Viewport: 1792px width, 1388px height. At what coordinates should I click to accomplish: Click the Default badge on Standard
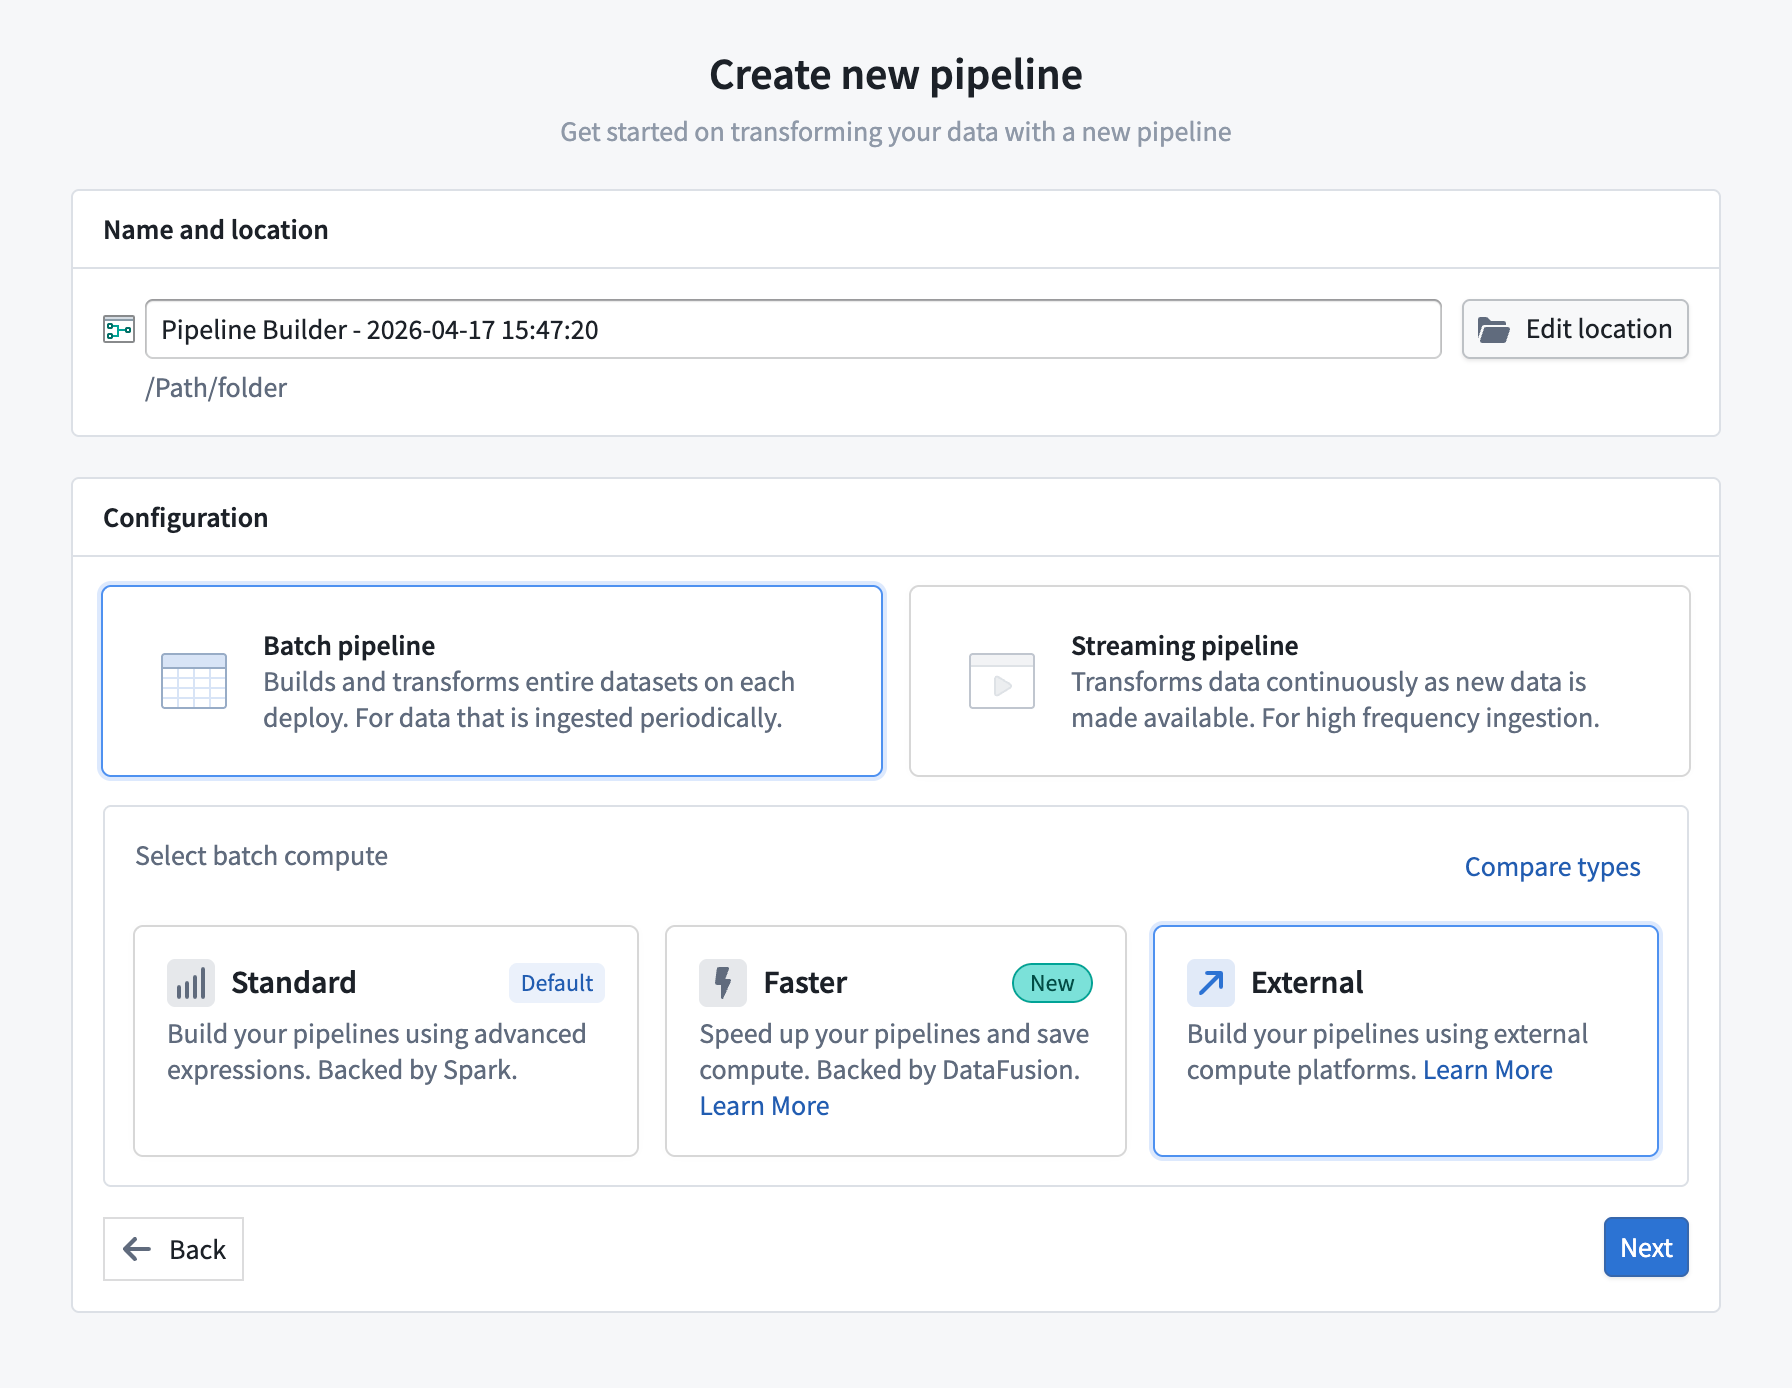557,983
